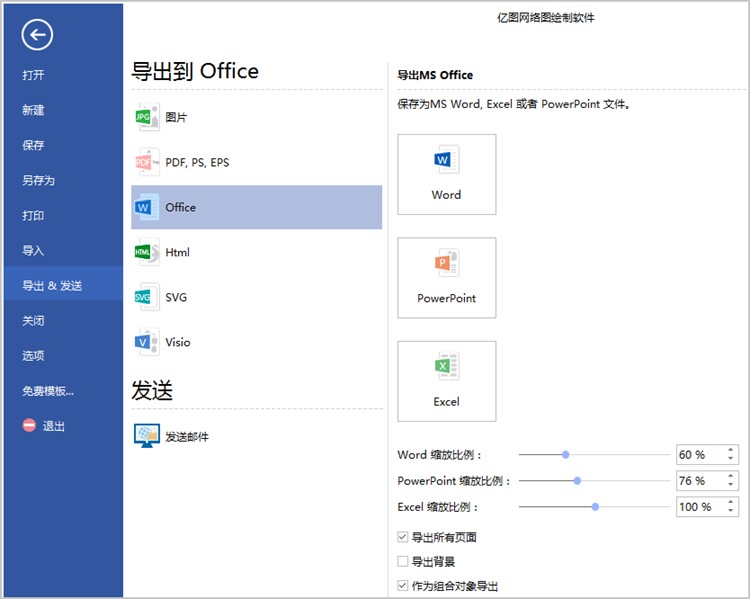750x599 pixels.
Task: Click 退出 label in the sidebar
Action: (54, 426)
